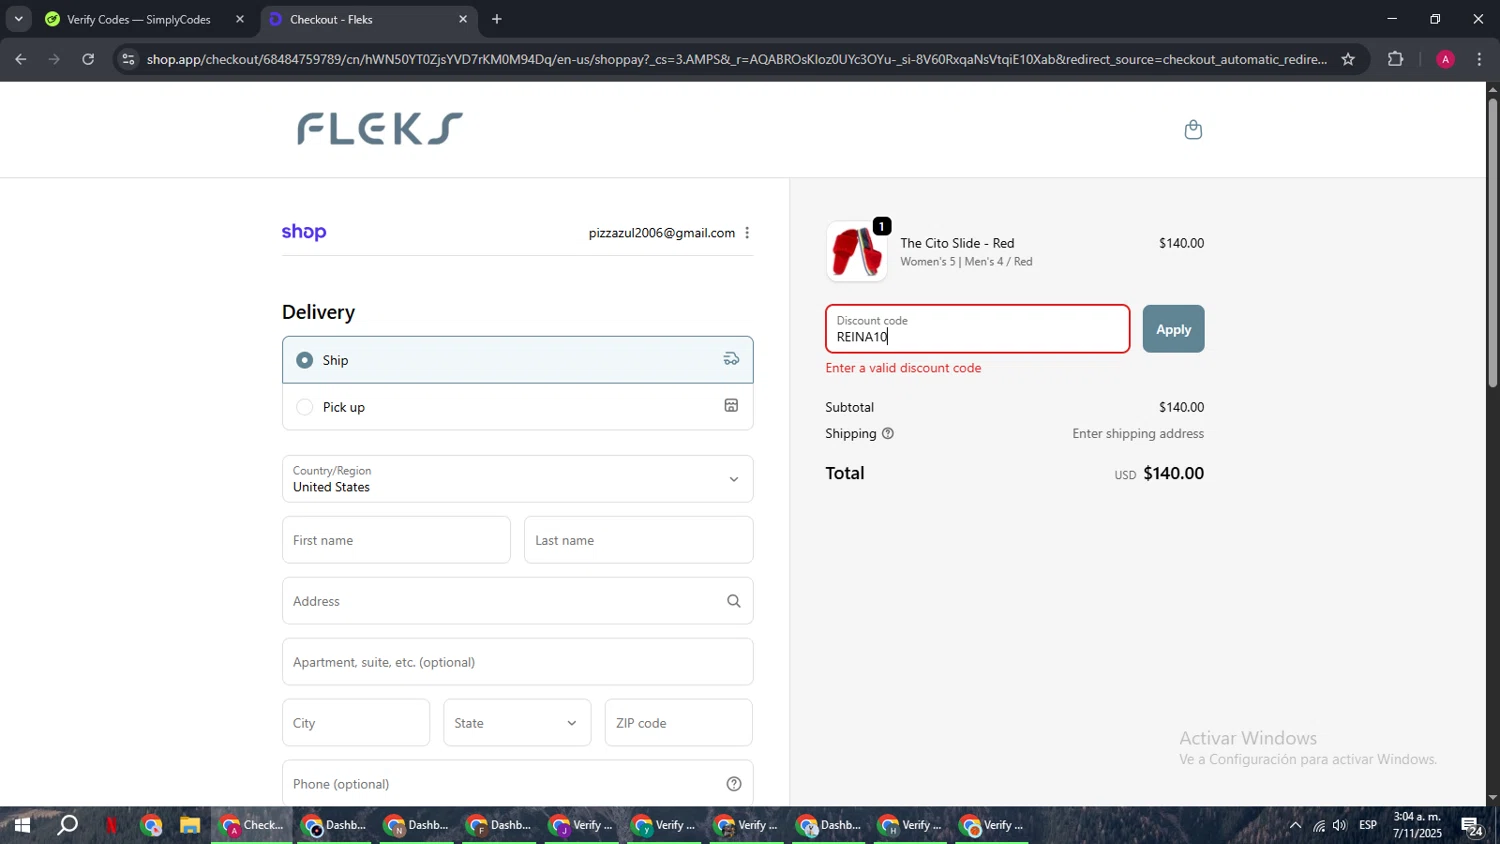Viewport: 1500px width, 844px height.
Task: Open a new browser tab
Action: pos(497,19)
